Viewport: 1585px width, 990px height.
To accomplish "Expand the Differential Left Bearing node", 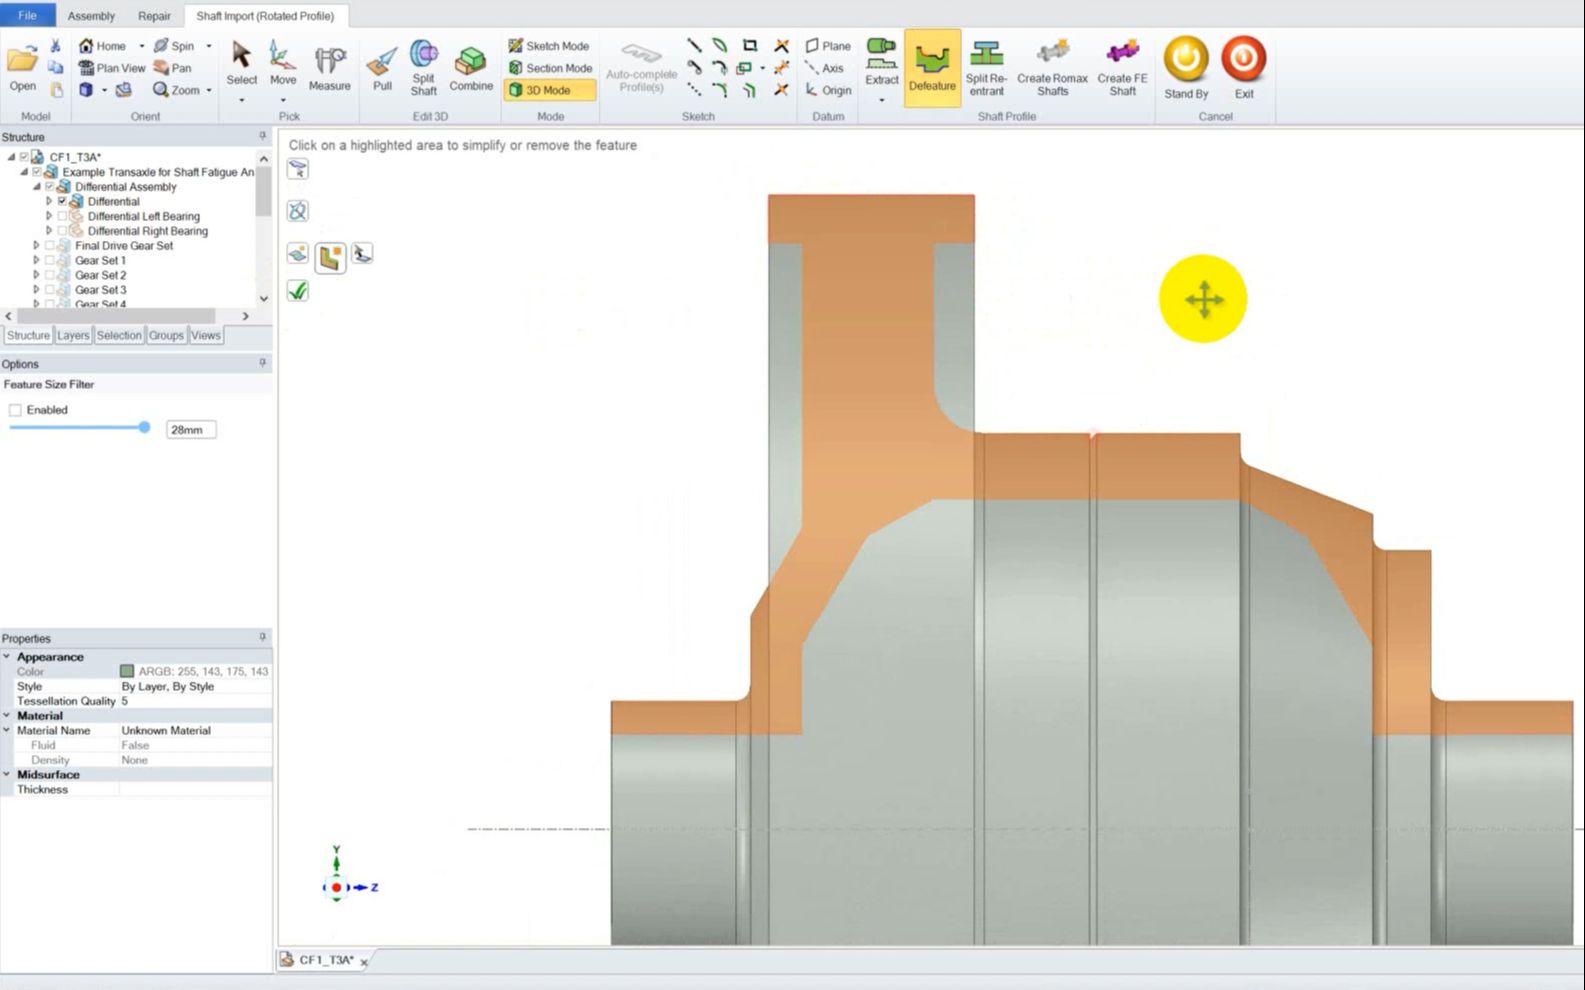I will pos(49,216).
